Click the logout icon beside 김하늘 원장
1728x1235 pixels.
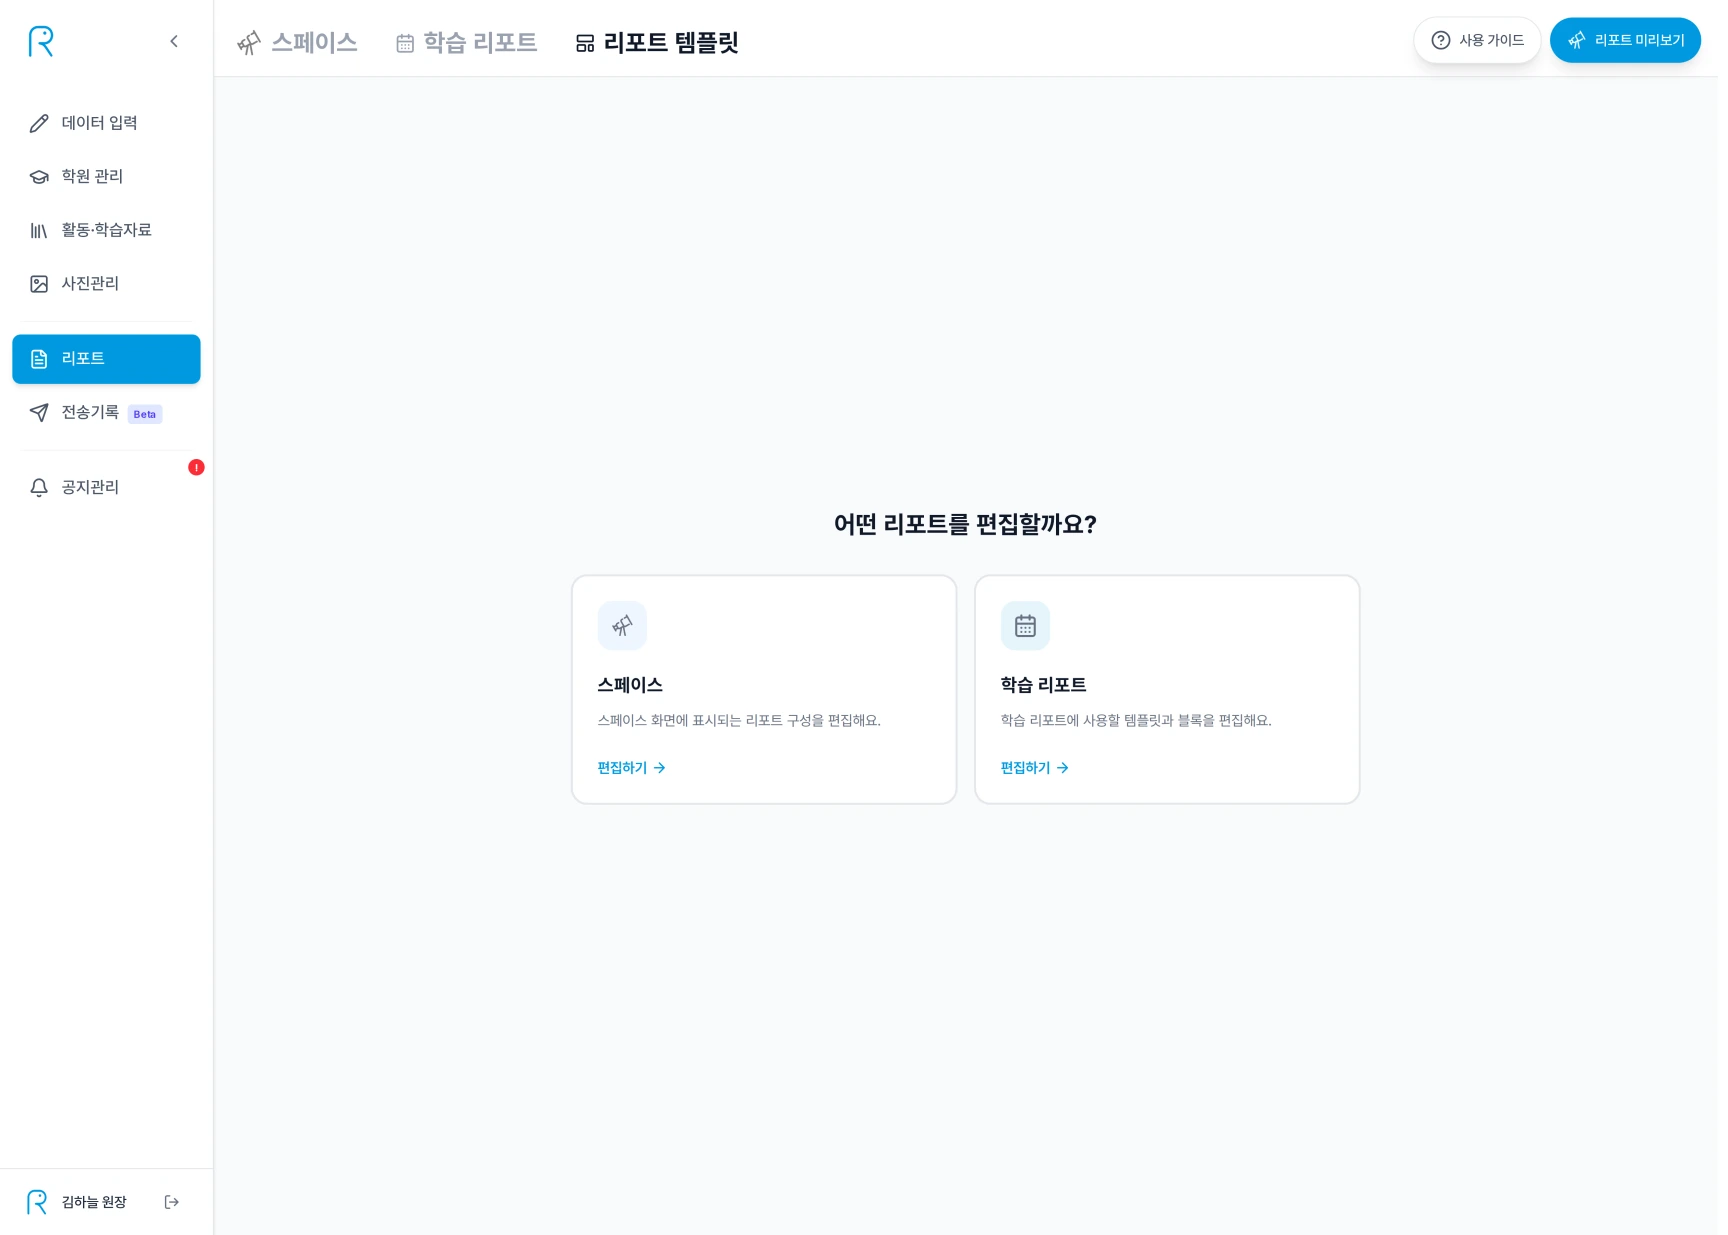coord(172,1202)
